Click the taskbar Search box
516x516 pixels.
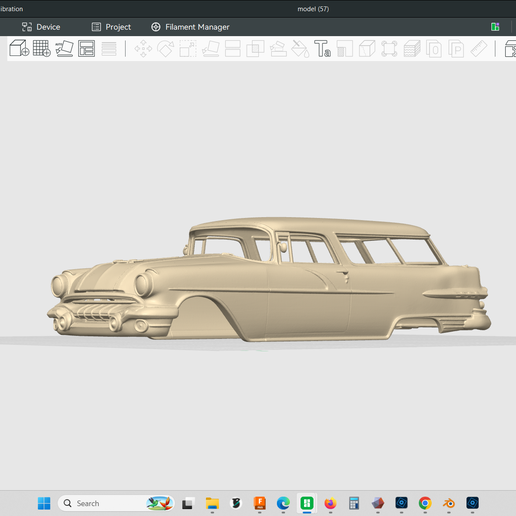tap(116, 503)
